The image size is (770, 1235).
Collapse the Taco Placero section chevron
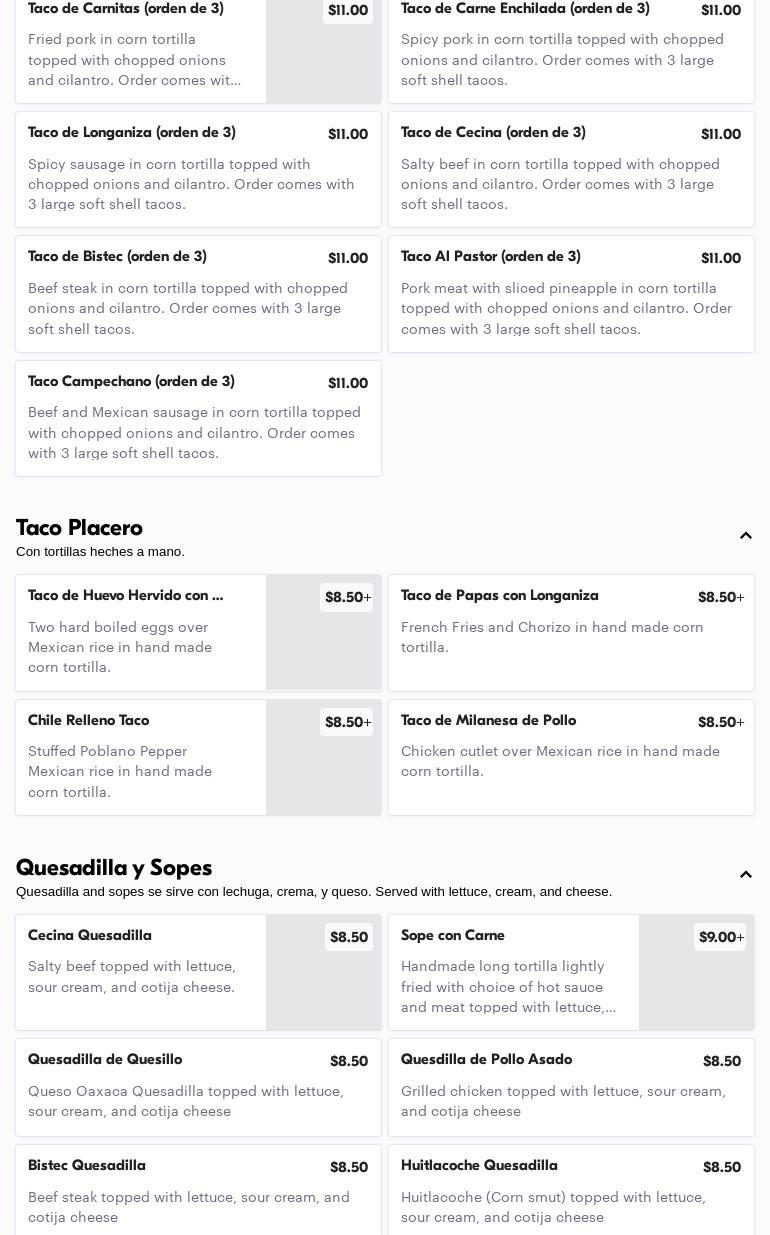(x=746, y=536)
